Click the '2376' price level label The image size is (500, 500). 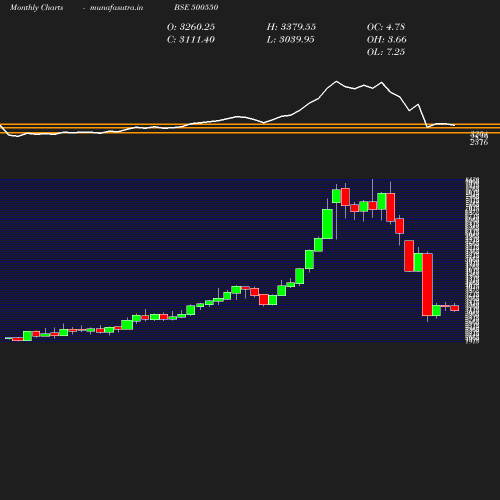click(x=479, y=143)
